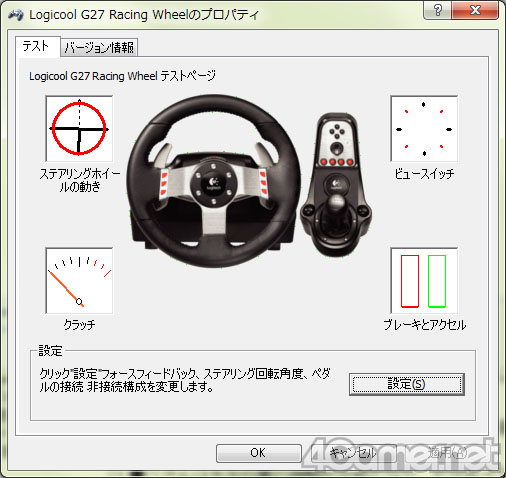Click the left paddle shifter
Image resolution: width=506 pixels, height=478 pixels.
pyautogui.click(x=162, y=155)
